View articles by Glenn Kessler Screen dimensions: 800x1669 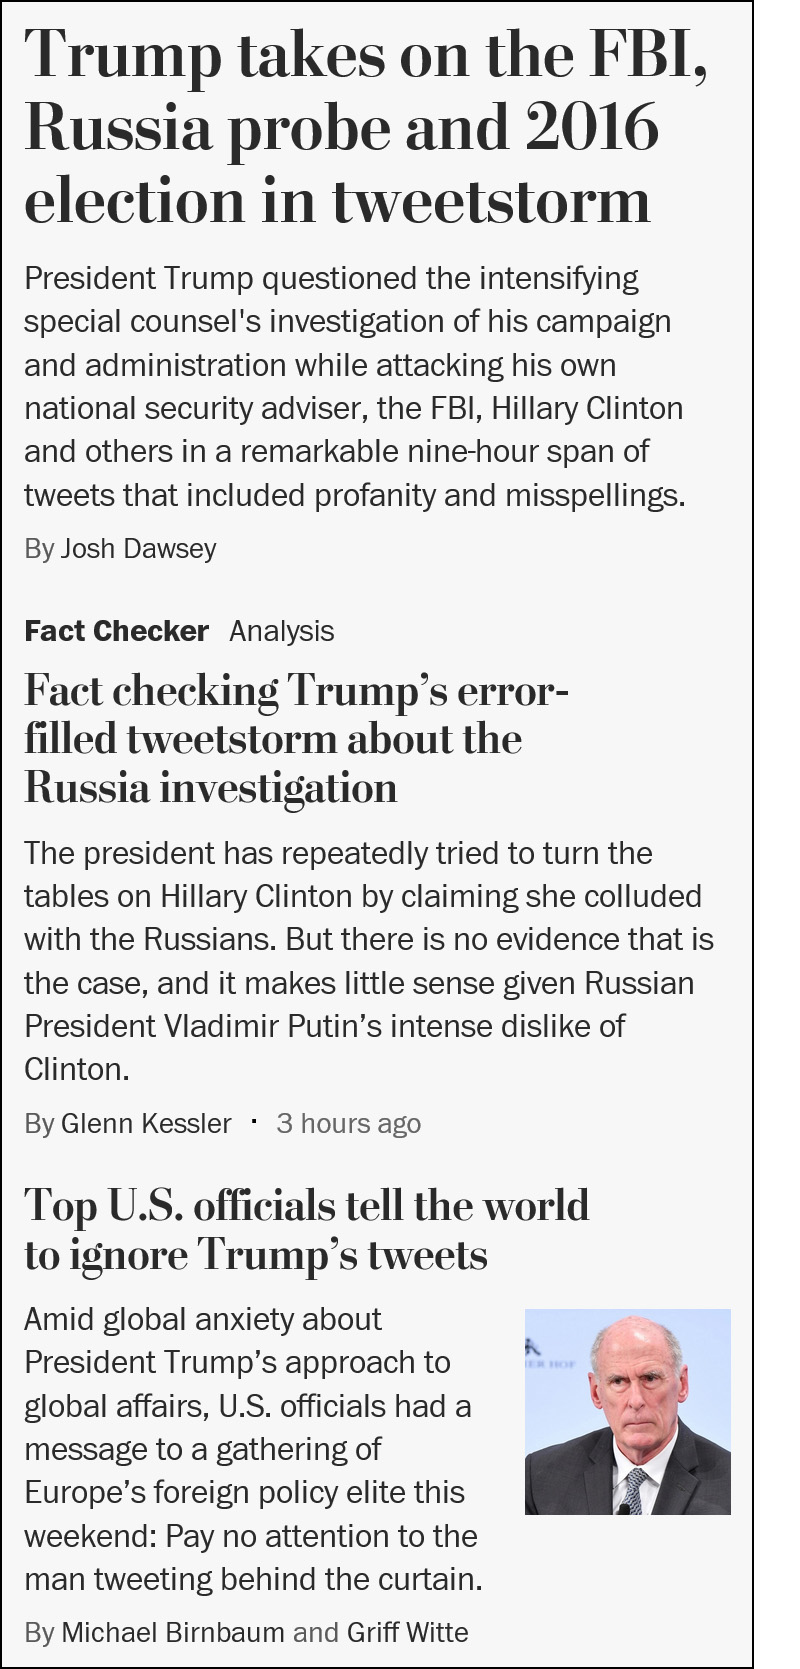pos(146,1124)
